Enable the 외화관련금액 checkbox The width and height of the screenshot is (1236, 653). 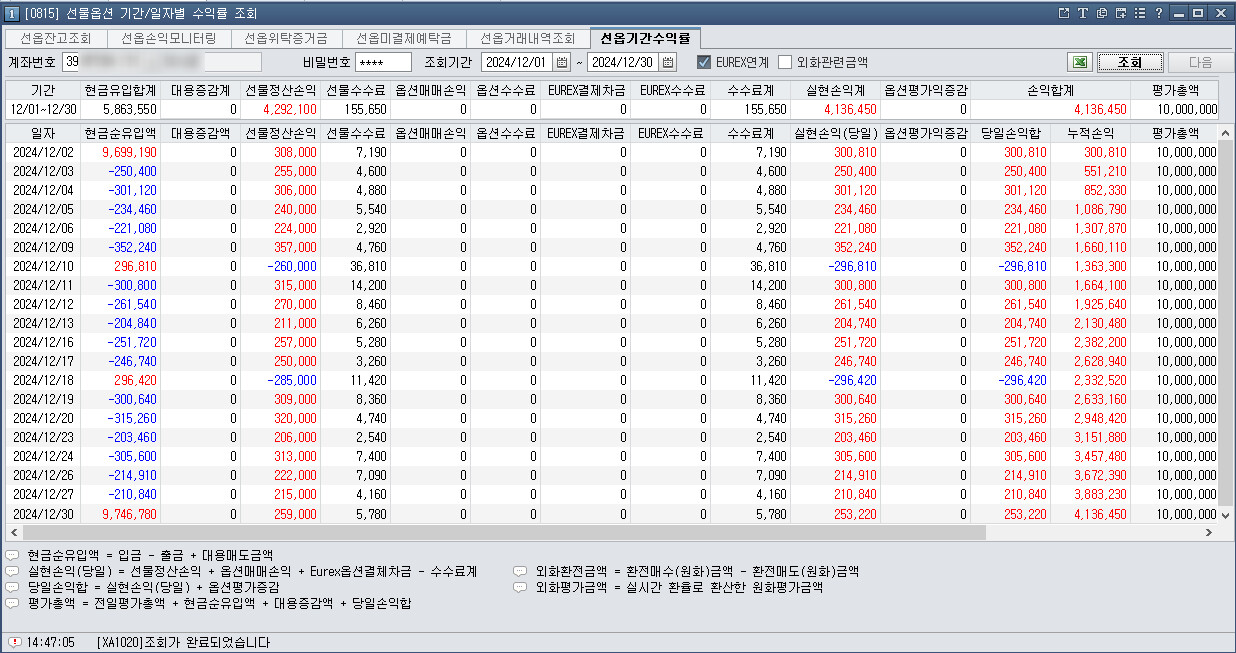point(785,62)
